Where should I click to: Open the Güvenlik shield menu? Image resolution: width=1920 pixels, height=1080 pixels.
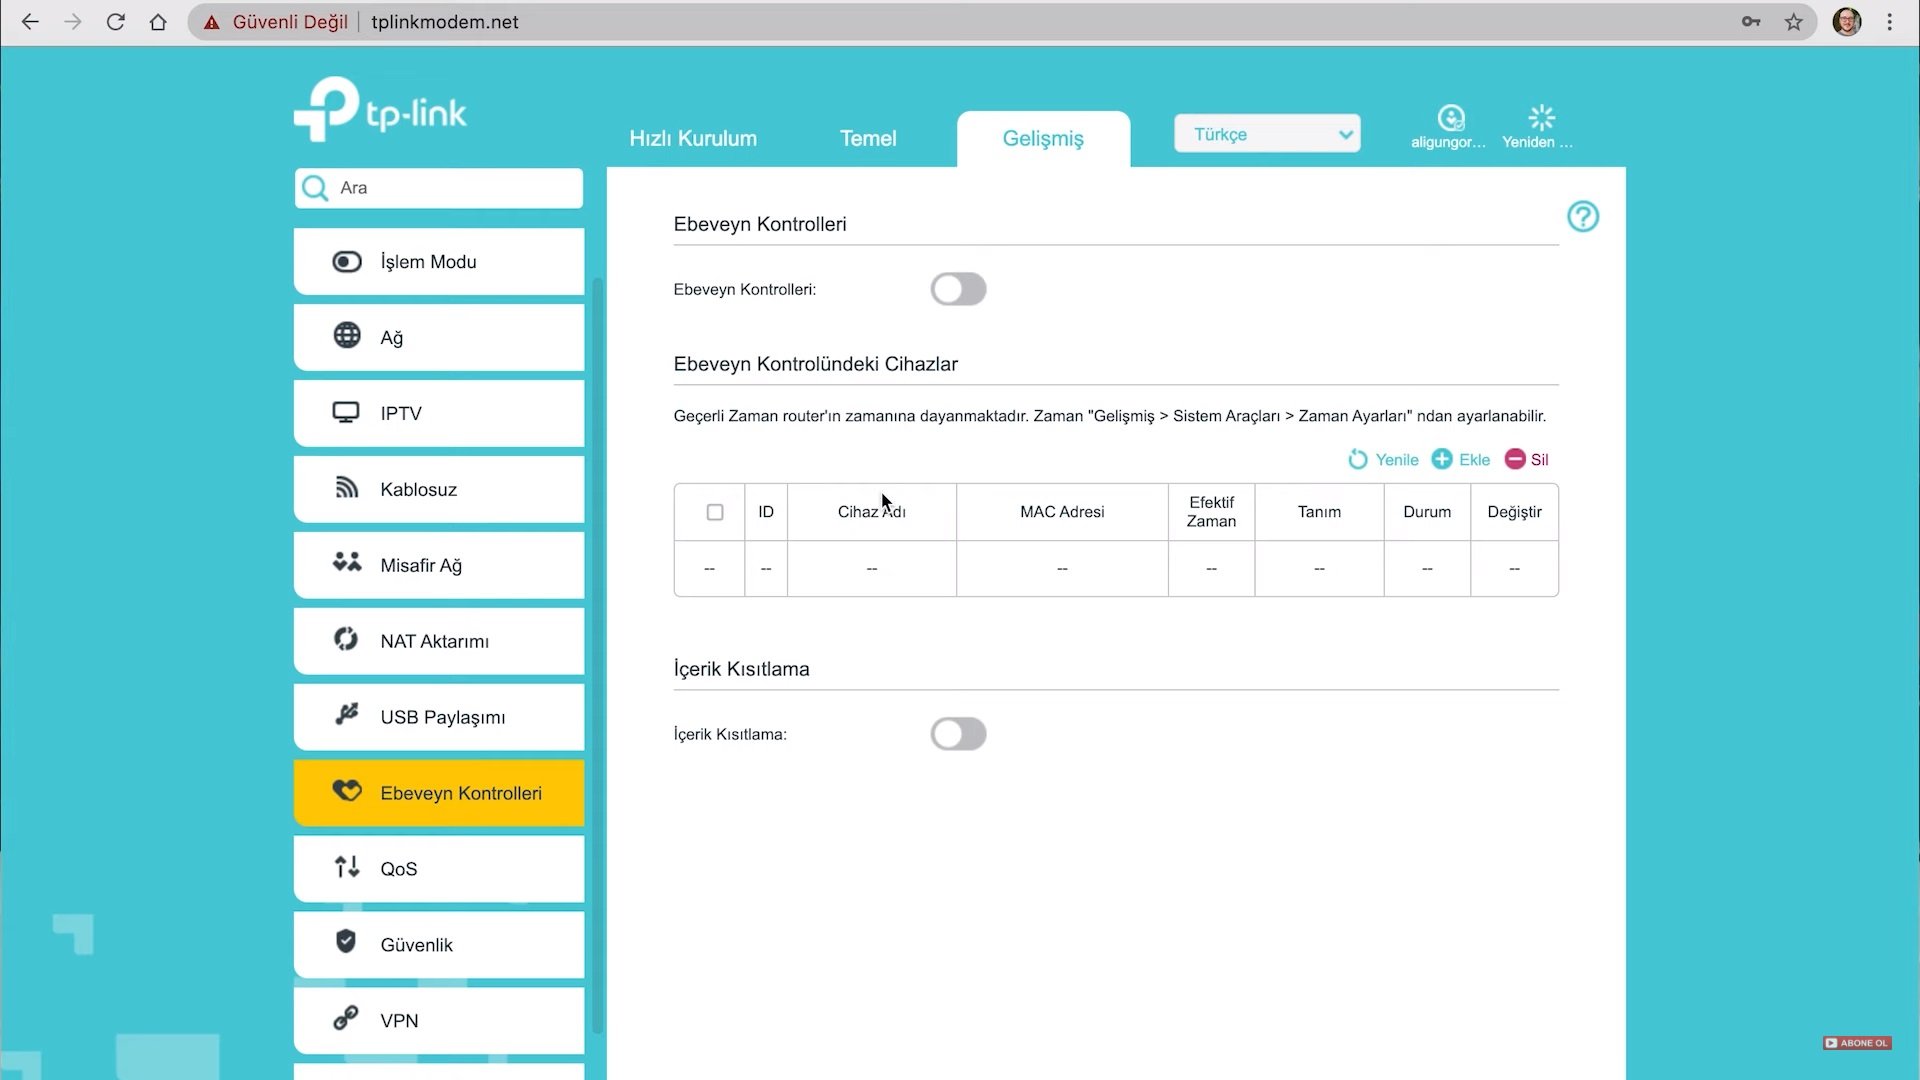[x=439, y=944]
